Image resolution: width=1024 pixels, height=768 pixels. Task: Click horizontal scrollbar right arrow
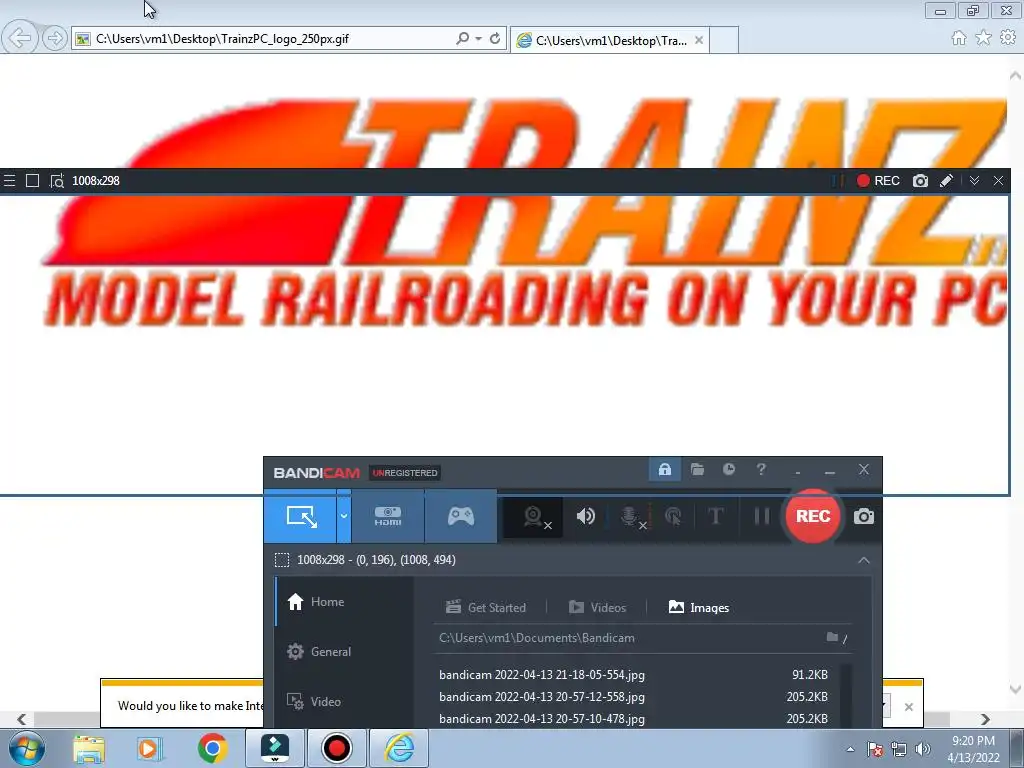click(x=985, y=719)
